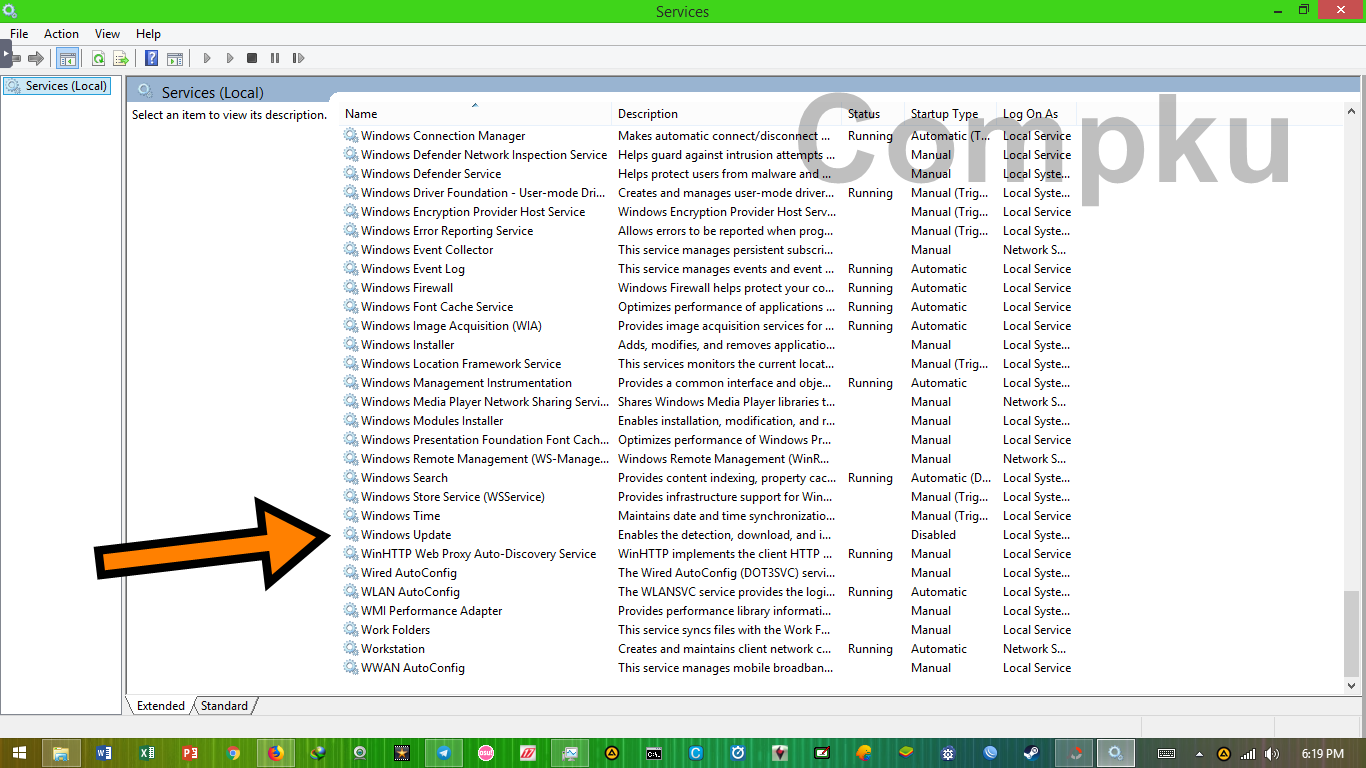Select the Windows Modules Installer service name
Image resolution: width=1366 pixels, height=768 pixels.
[432, 421]
